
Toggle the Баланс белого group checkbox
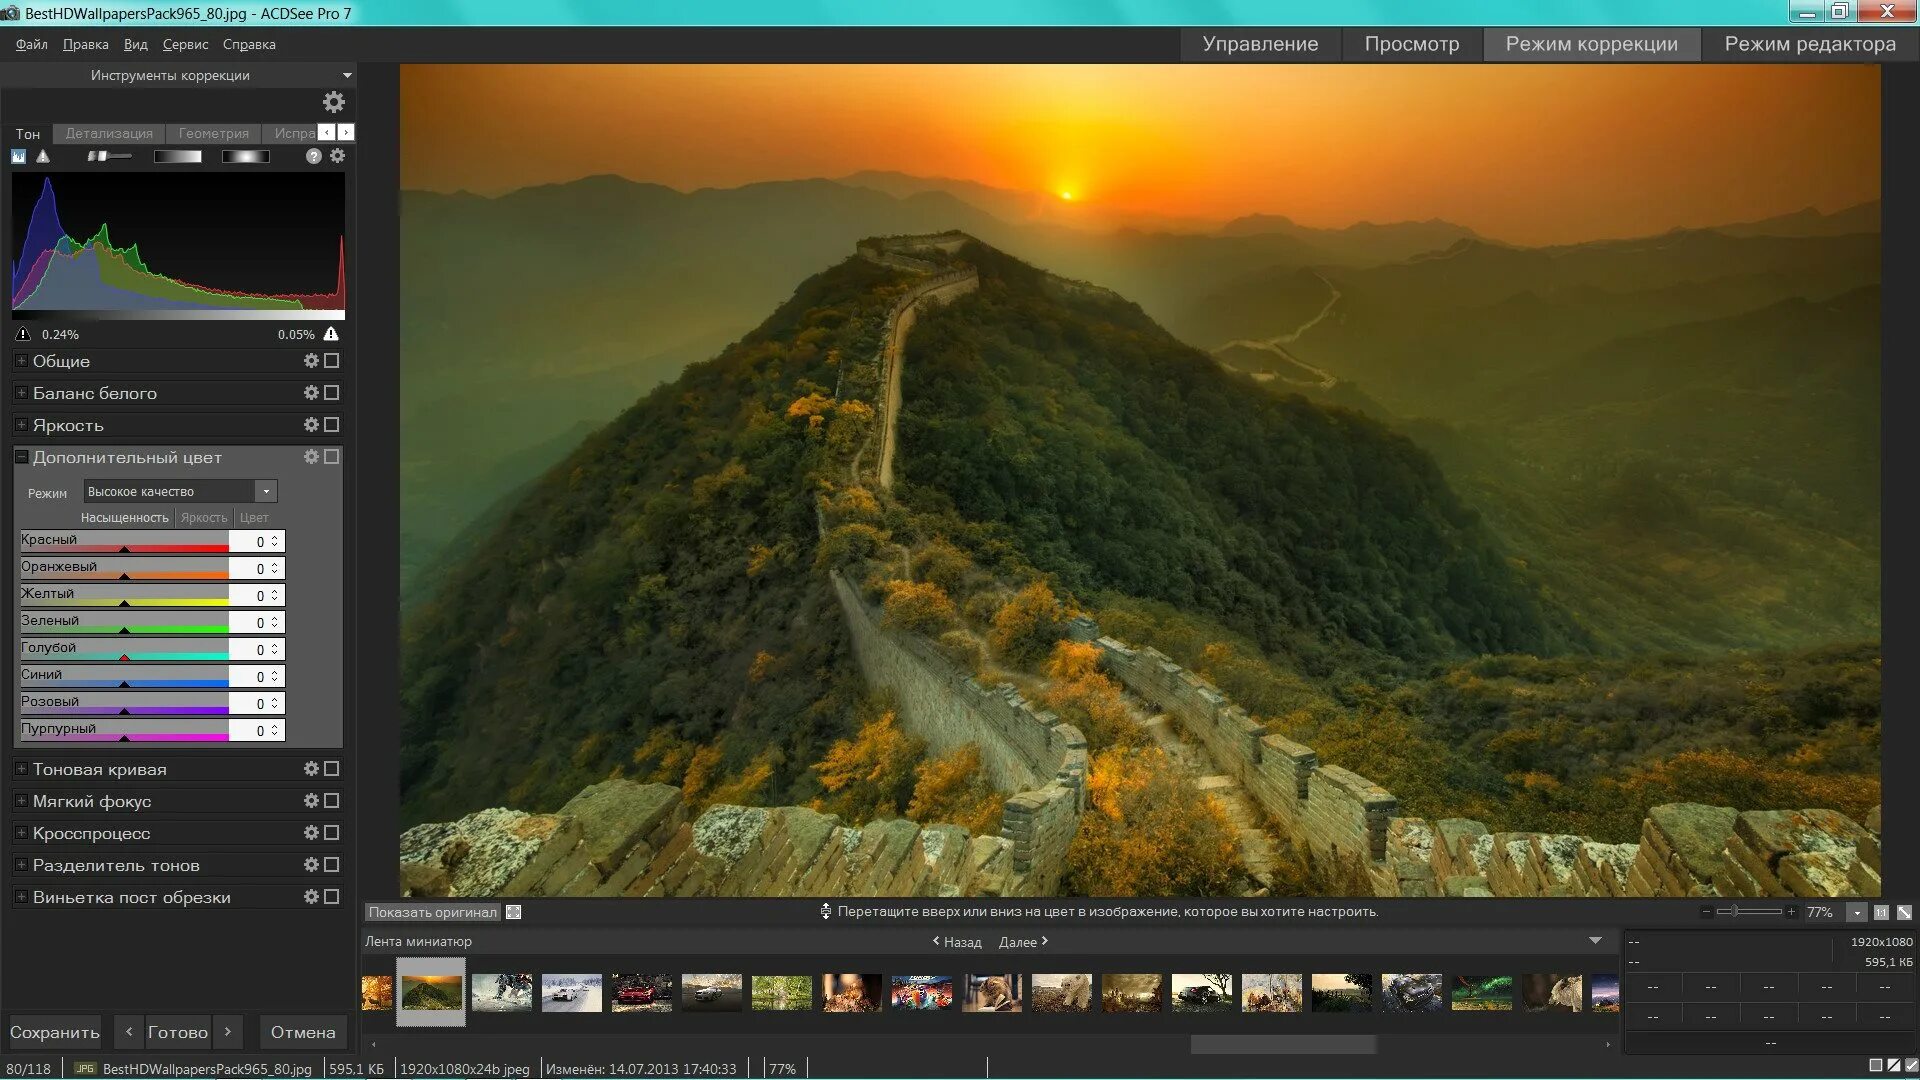[x=332, y=393]
